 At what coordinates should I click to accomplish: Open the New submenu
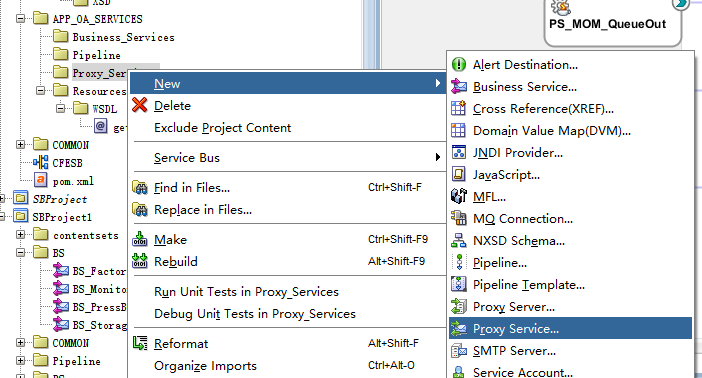287,83
